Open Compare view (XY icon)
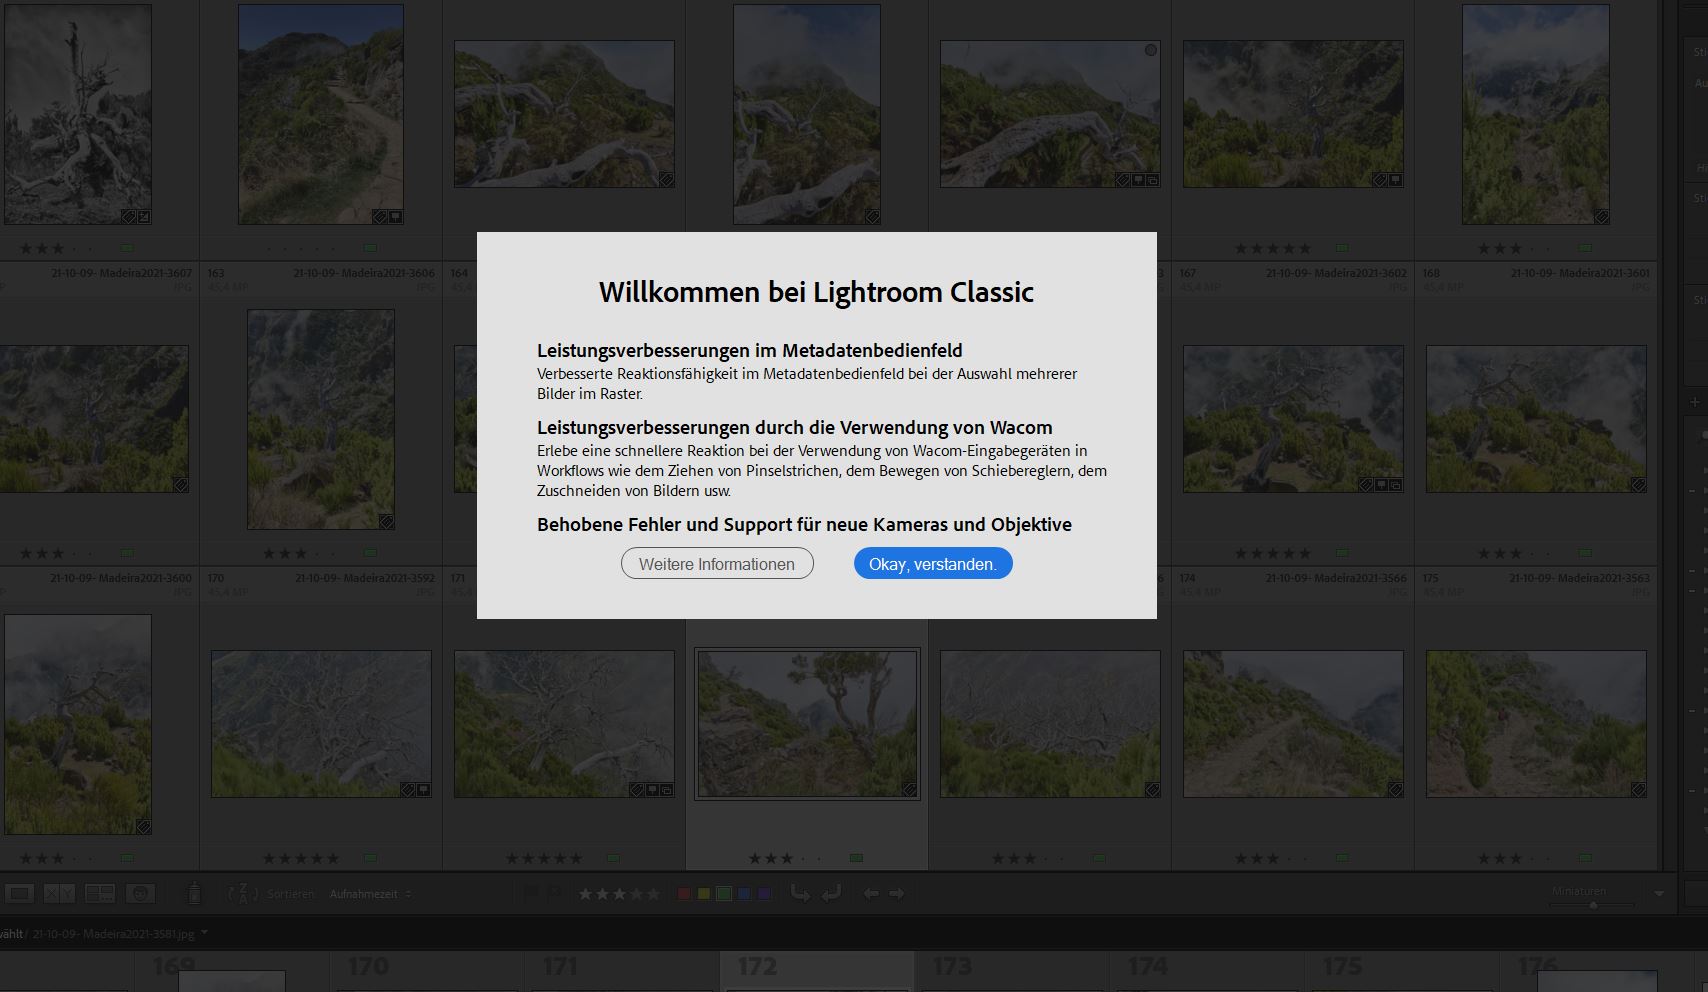The image size is (1708, 992). tap(59, 893)
